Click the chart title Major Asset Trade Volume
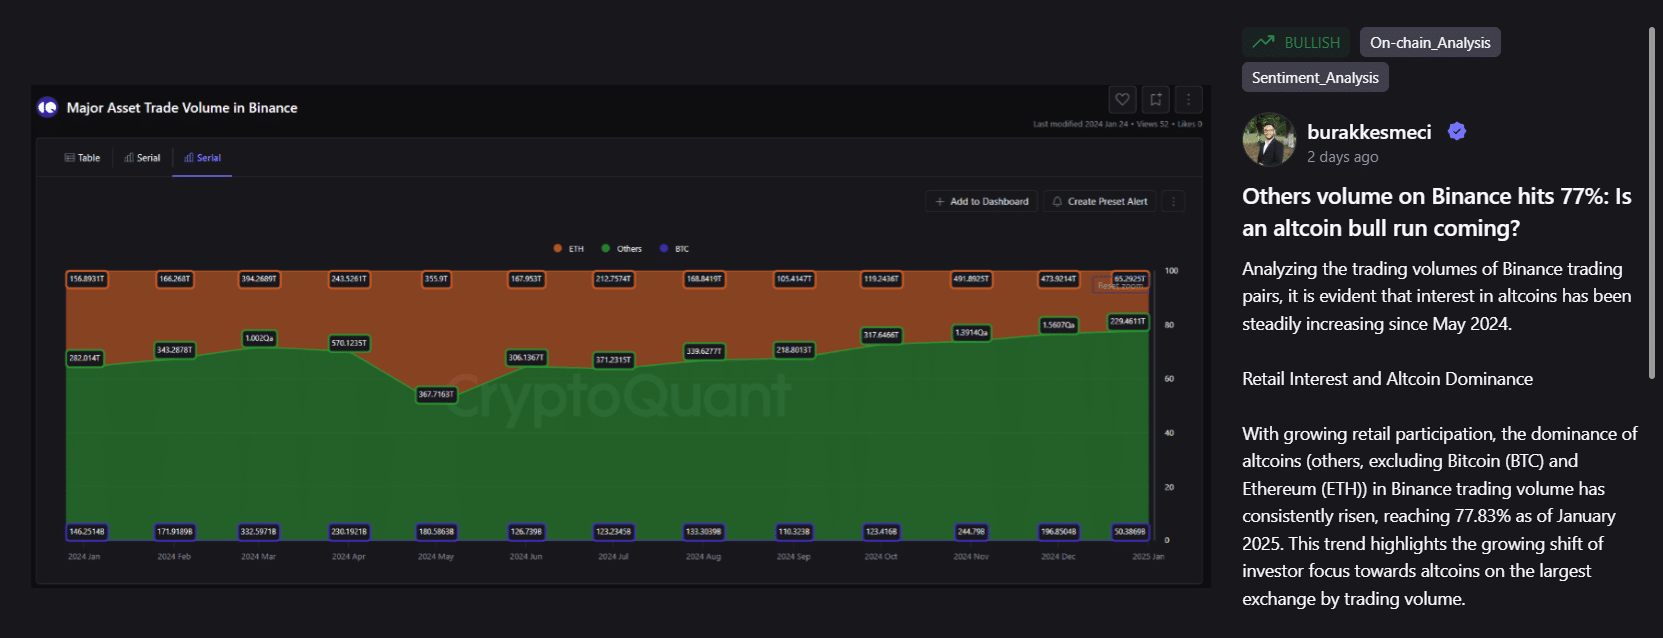Screen dimensions: 1663x638 click(x=182, y=108)
